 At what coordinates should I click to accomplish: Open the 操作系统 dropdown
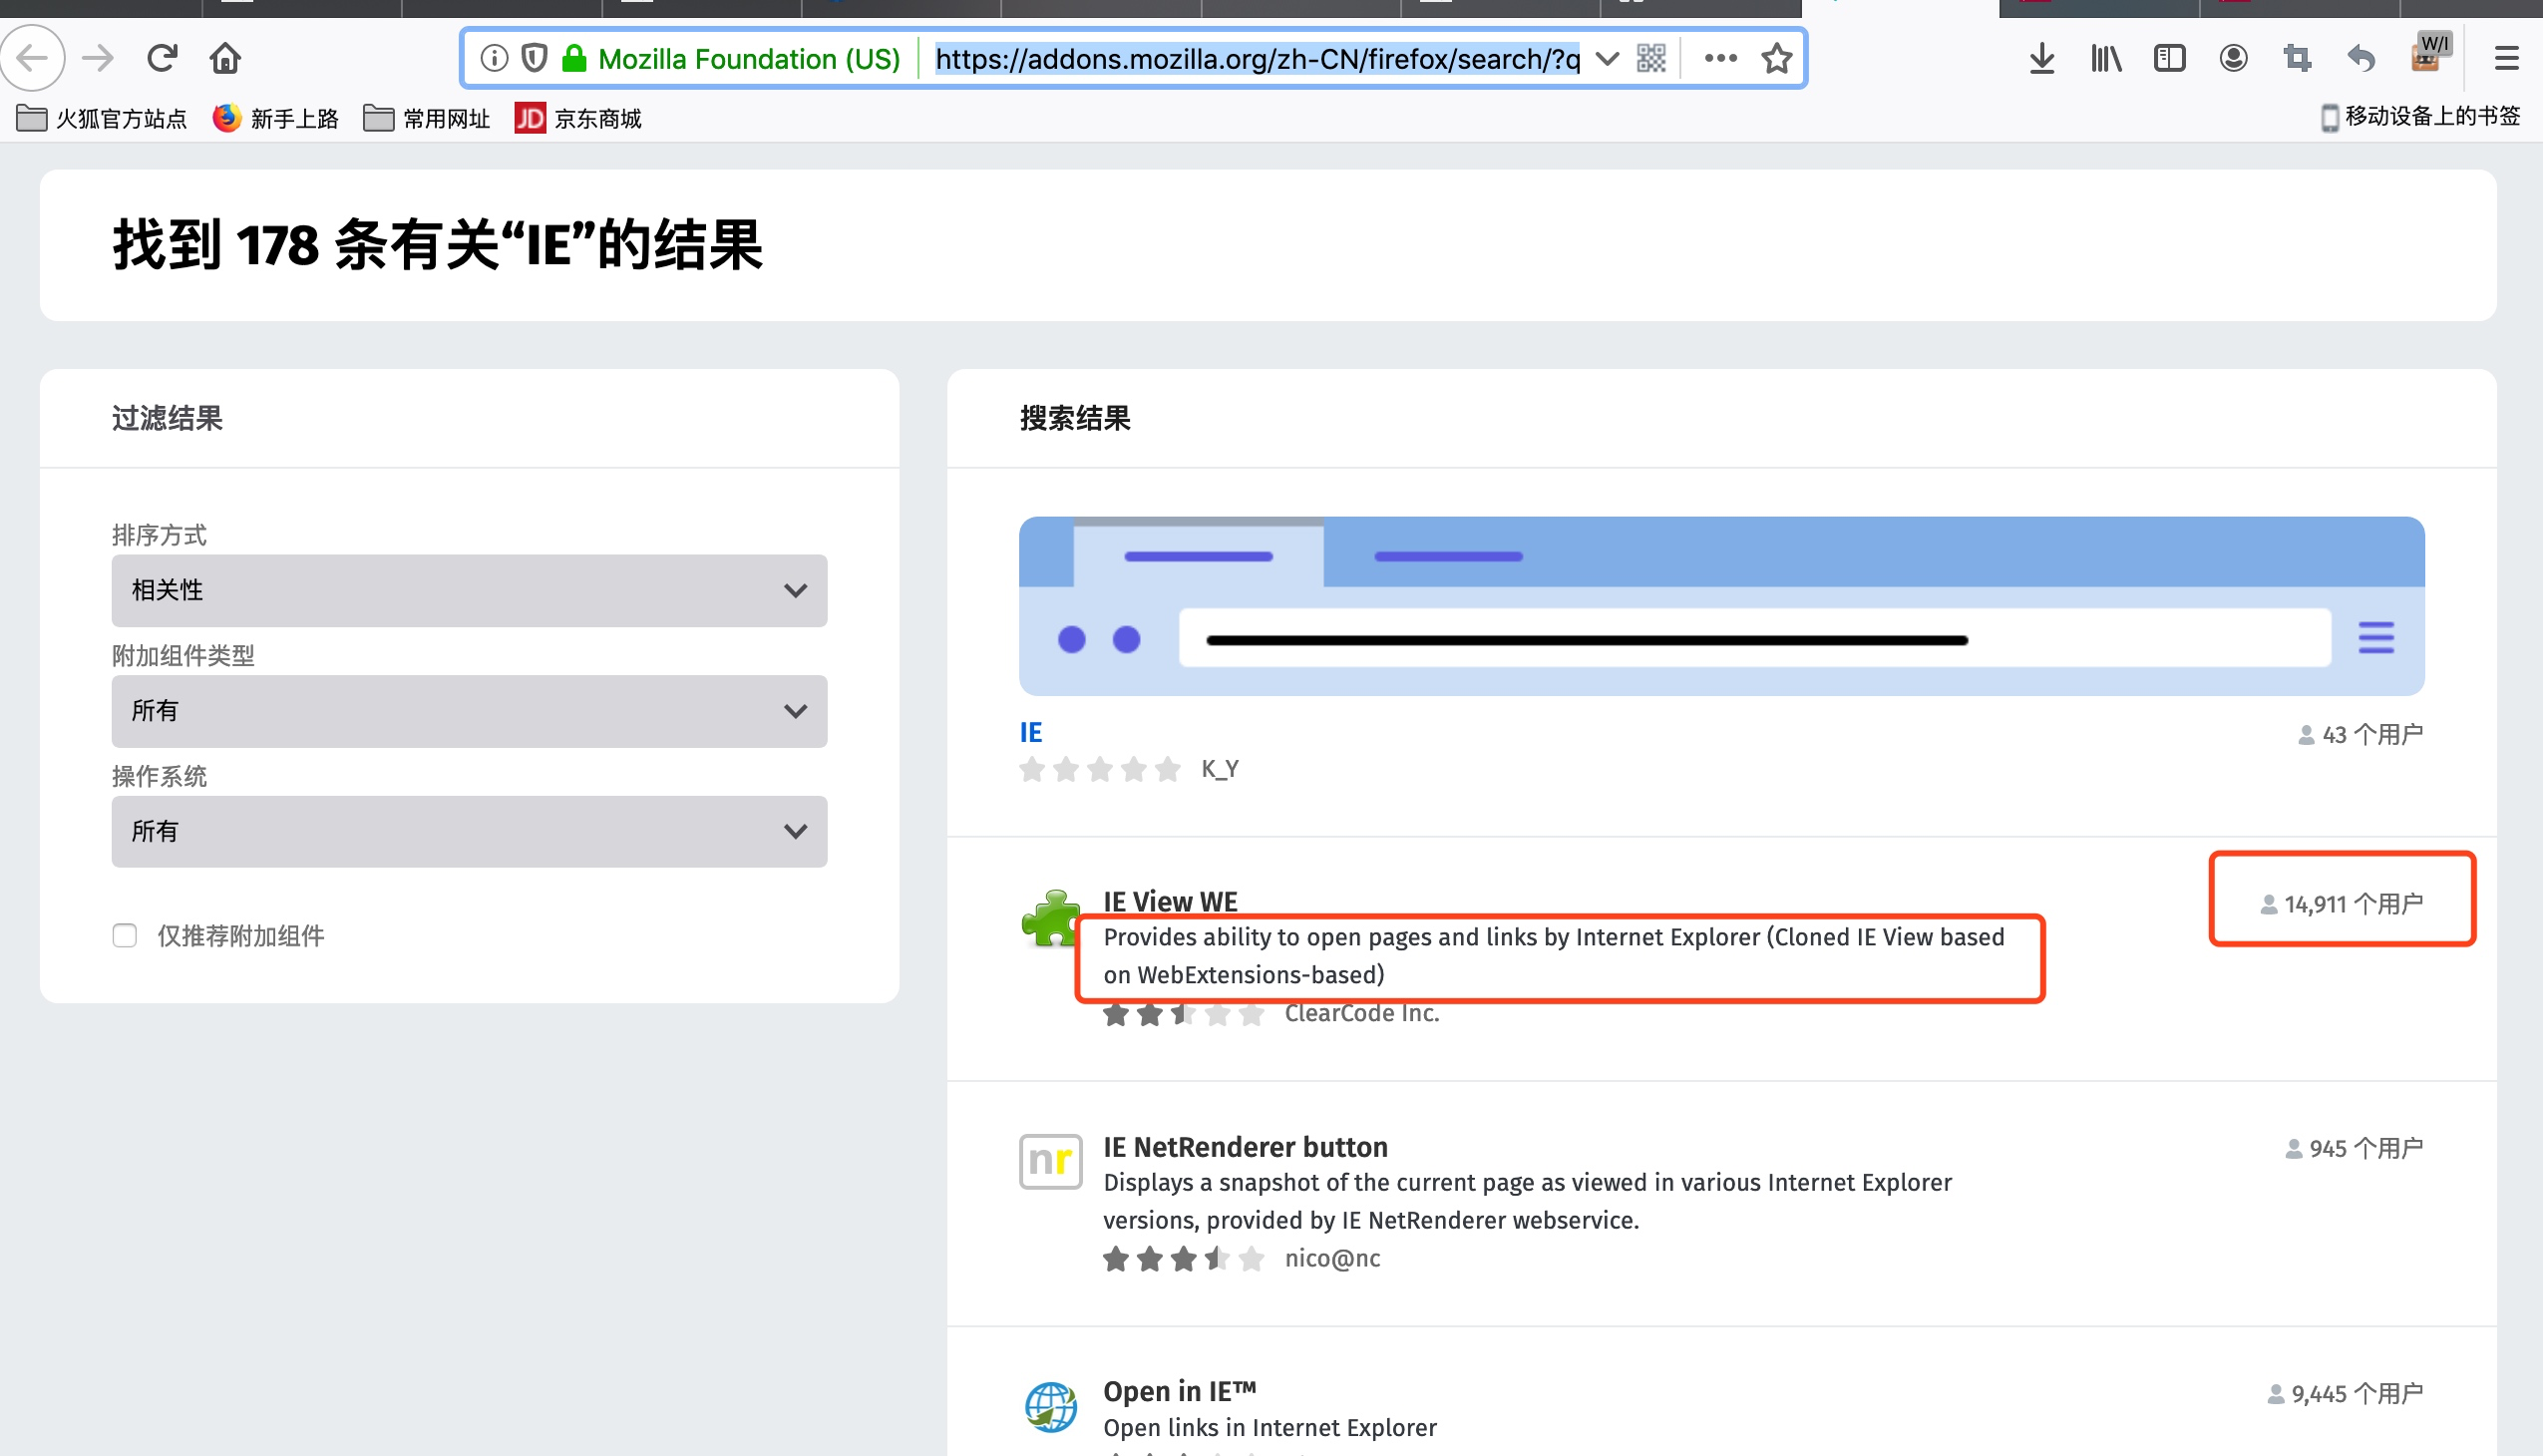(469, 831)
